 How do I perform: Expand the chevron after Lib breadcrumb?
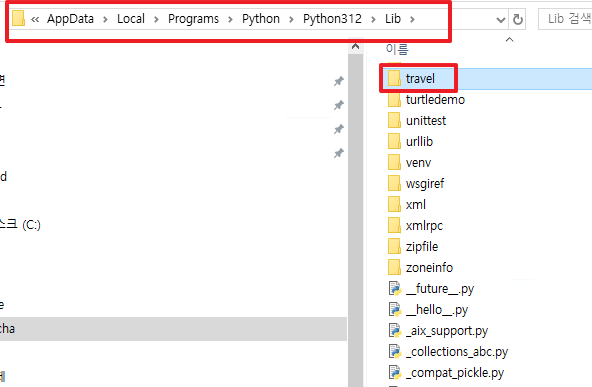(x=412, y=19)
